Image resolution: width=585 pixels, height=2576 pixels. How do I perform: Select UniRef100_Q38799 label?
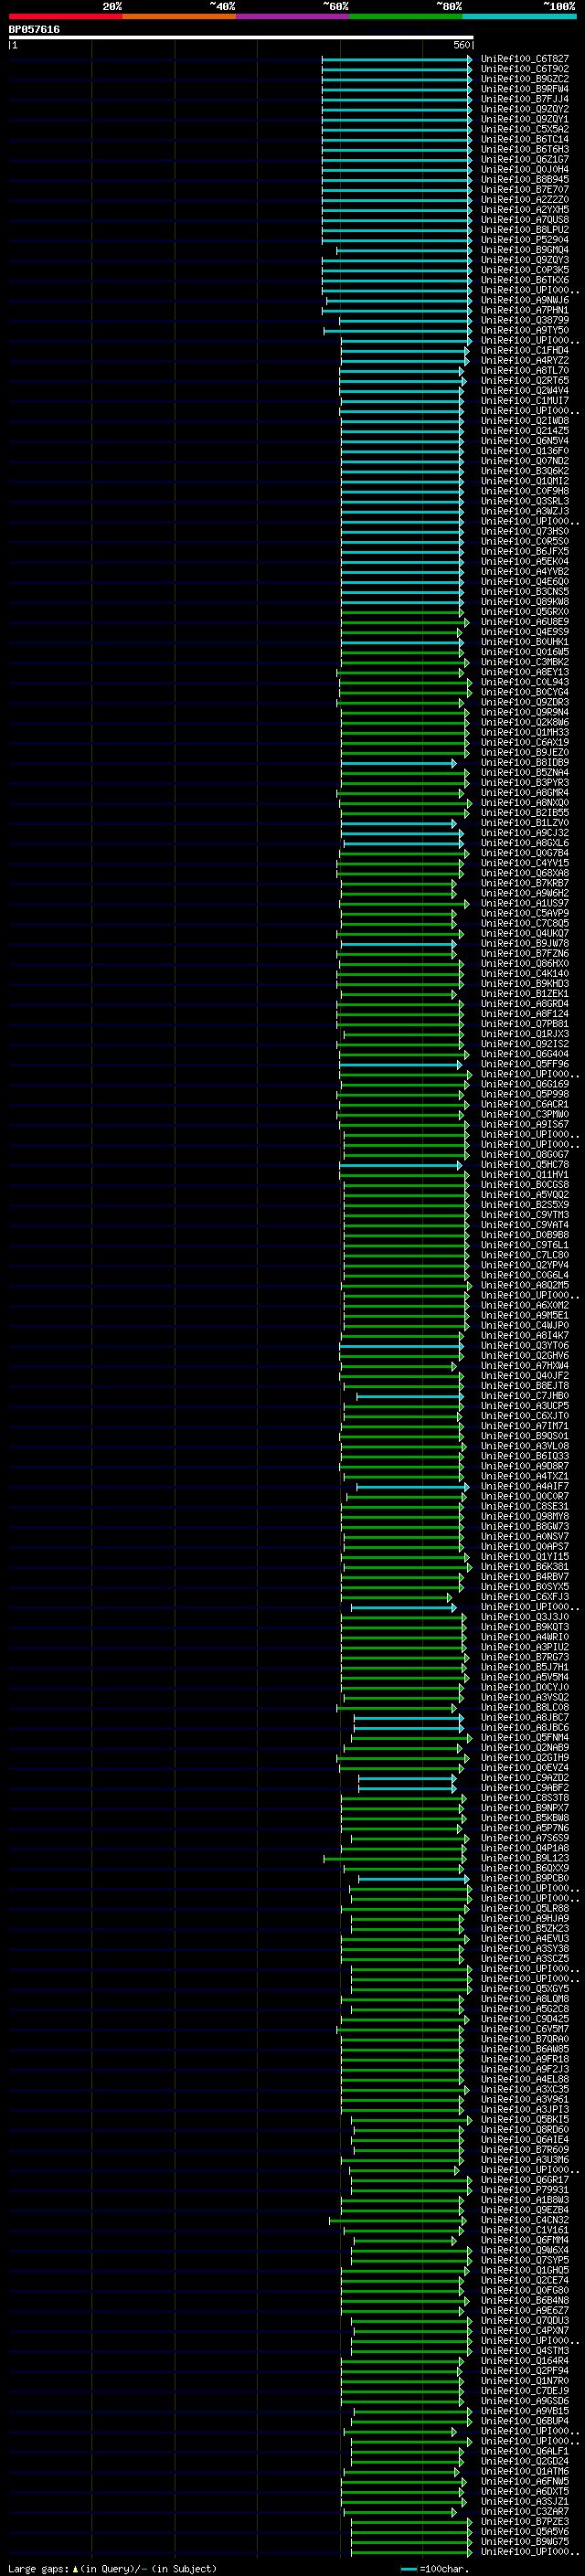pos(525,320)
